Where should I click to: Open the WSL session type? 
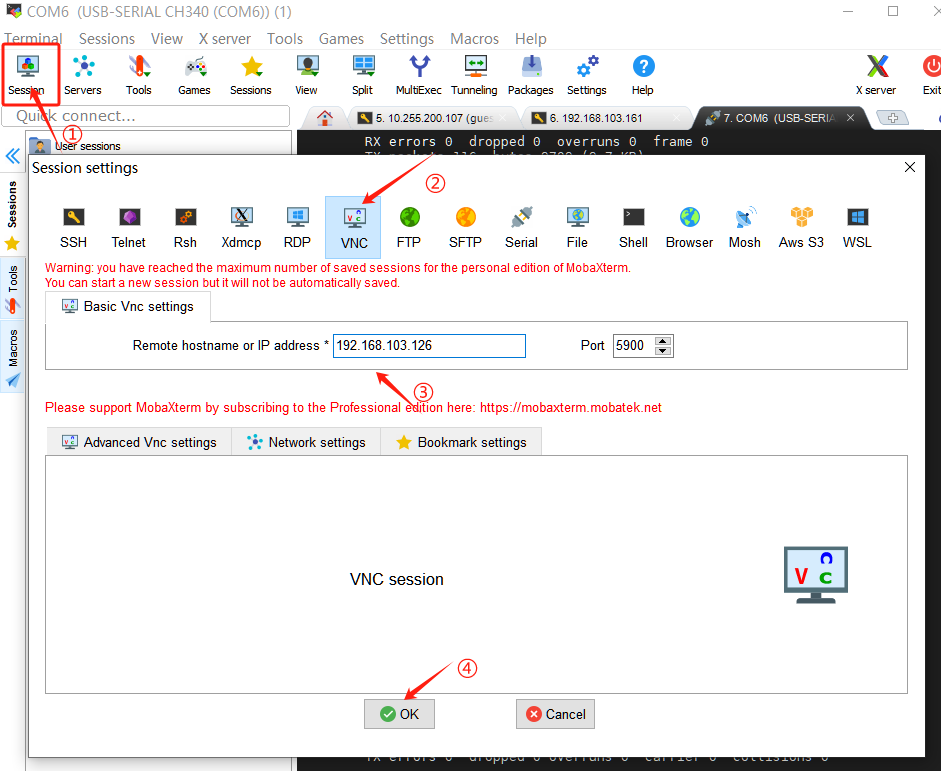tap(857, 226)
